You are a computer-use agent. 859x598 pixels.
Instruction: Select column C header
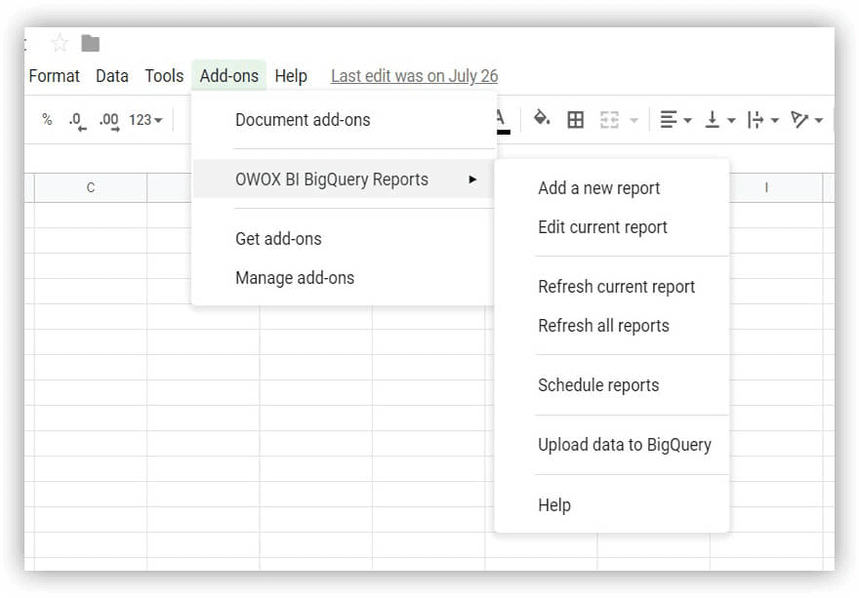pyautogui.click(x=91, y=188)
